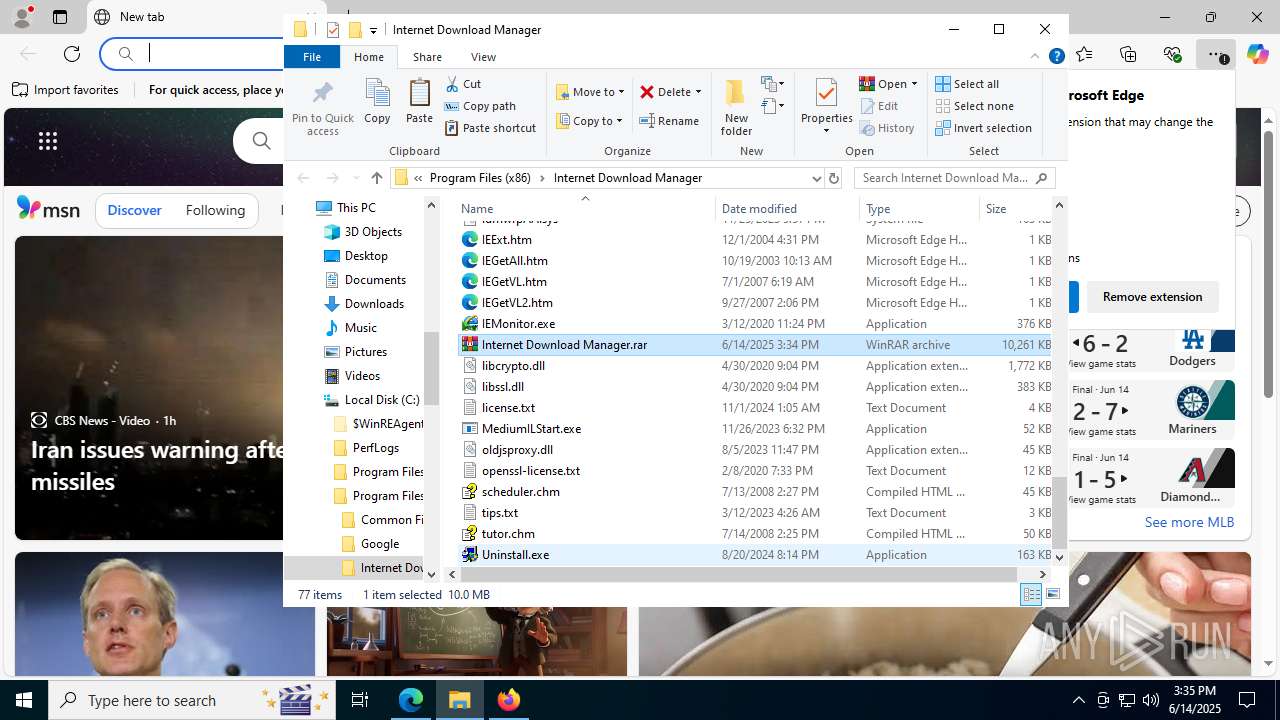Click History in the ribbon
1280x720 pixels.
pyautogui.click(x=887, y=128)
